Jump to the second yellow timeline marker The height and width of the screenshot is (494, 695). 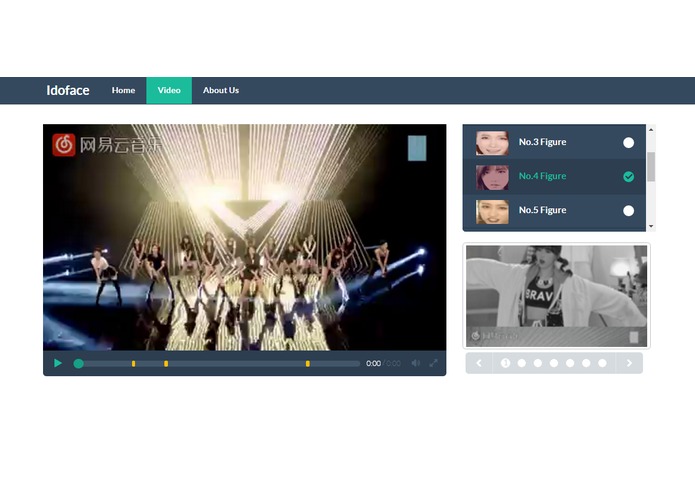point(166,364)
